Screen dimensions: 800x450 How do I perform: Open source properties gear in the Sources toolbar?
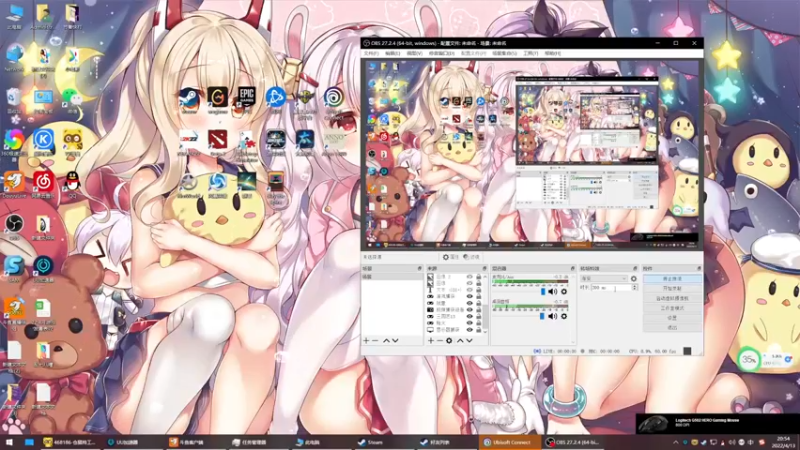(x=449, y=340)
